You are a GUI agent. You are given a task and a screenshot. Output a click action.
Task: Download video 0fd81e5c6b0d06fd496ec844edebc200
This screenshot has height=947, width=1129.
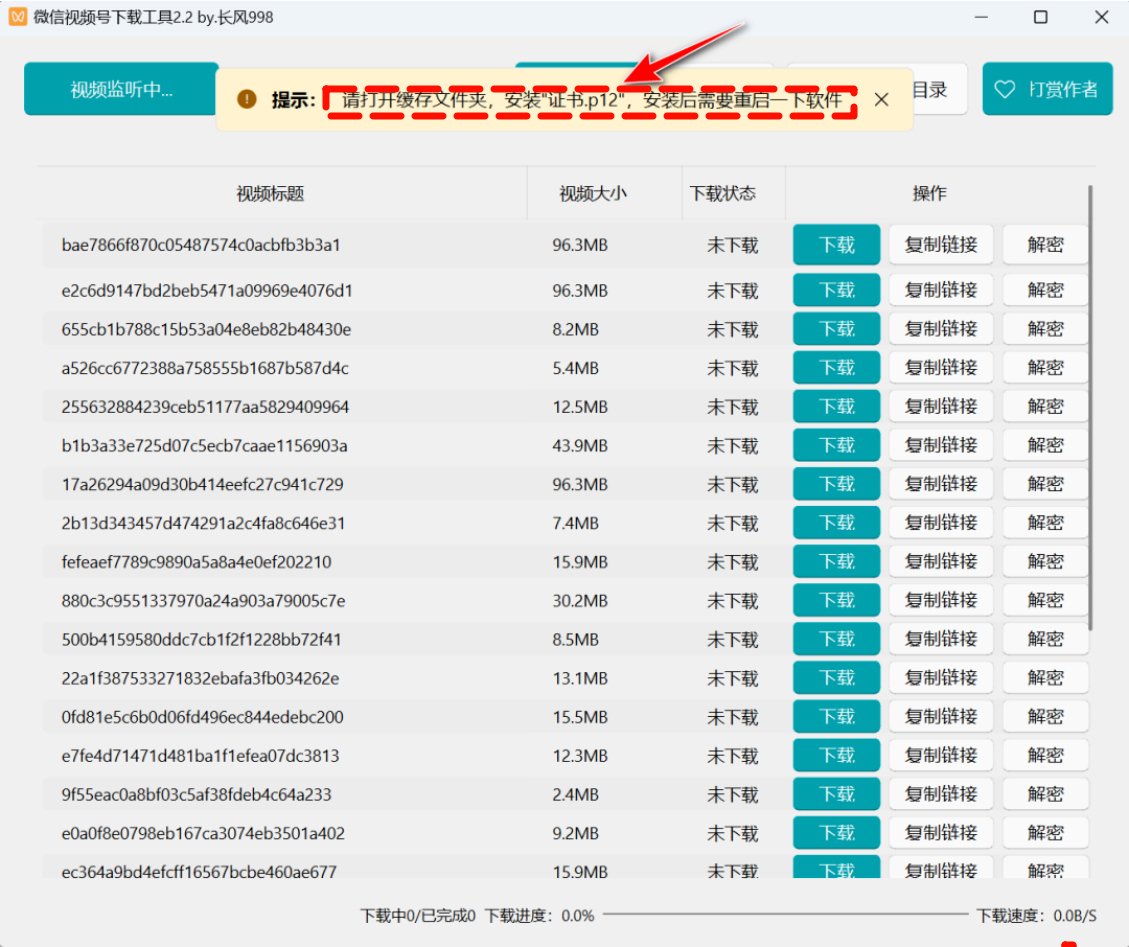coord(837,717)
